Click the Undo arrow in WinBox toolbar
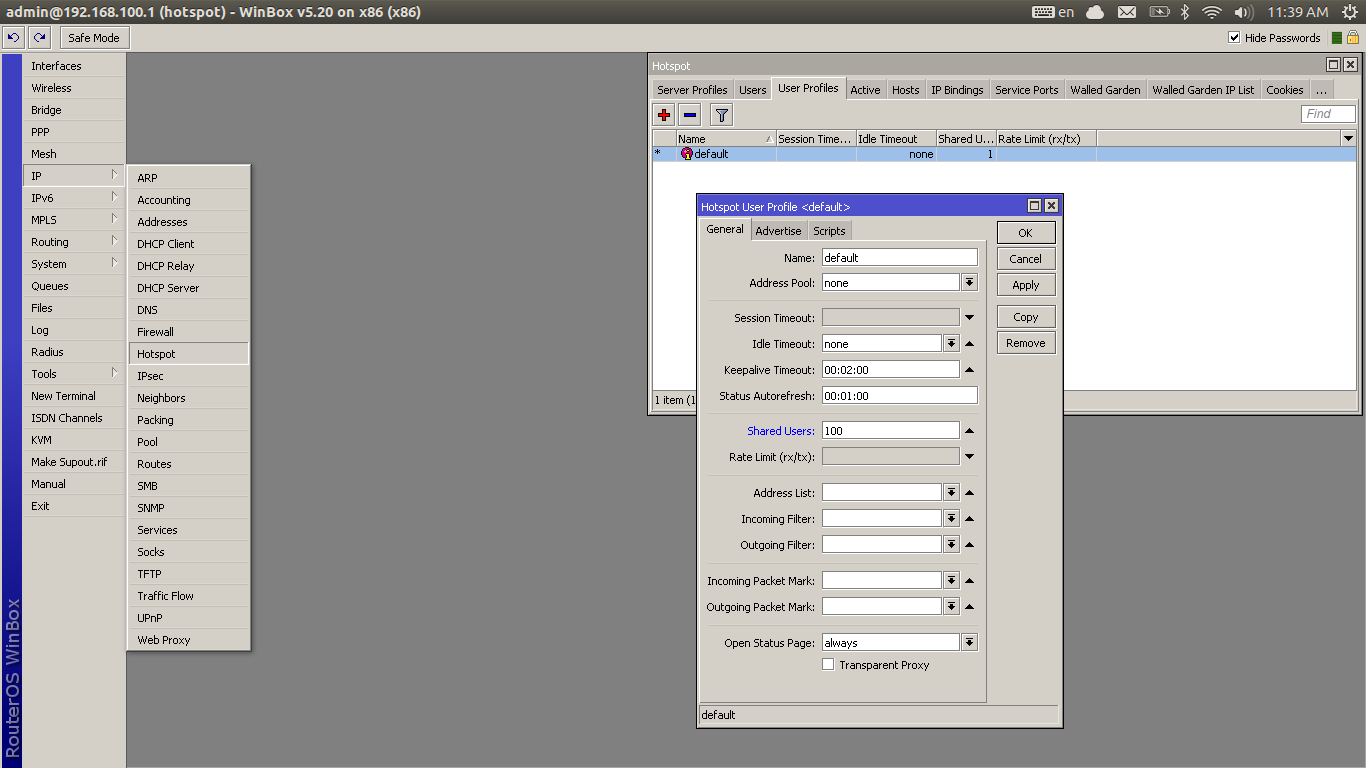The width and height of the screenshot is (1366, 768). coord(13,38)
